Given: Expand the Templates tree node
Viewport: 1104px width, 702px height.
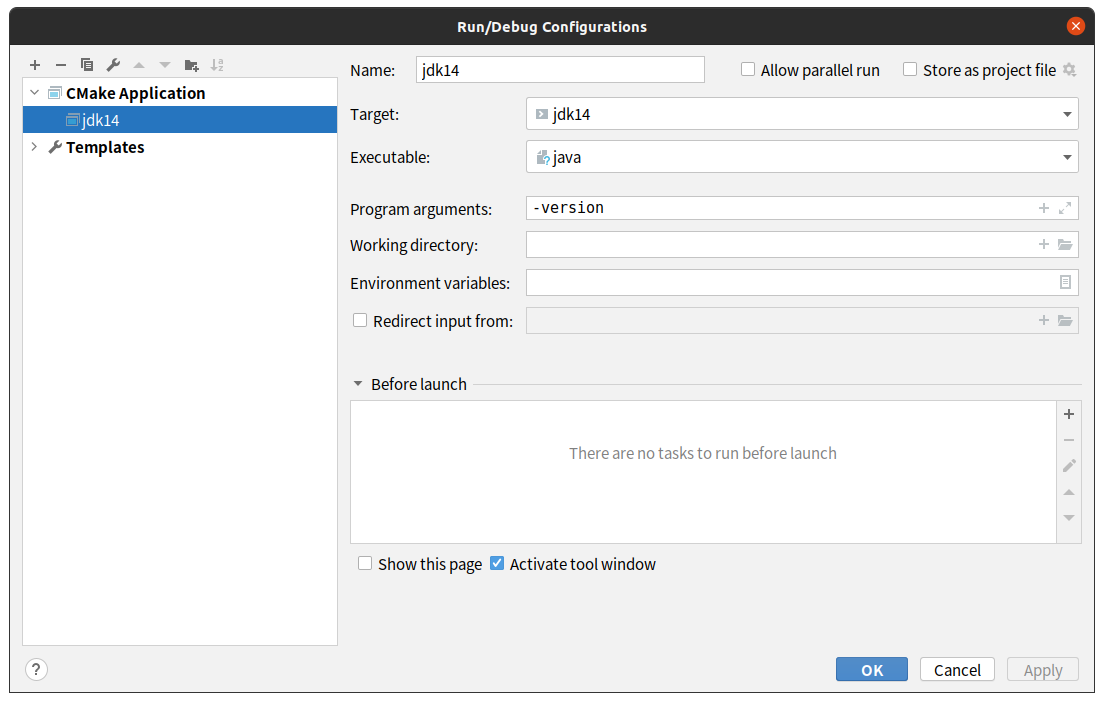Looking at the screenshot, I should pos(34,147).
